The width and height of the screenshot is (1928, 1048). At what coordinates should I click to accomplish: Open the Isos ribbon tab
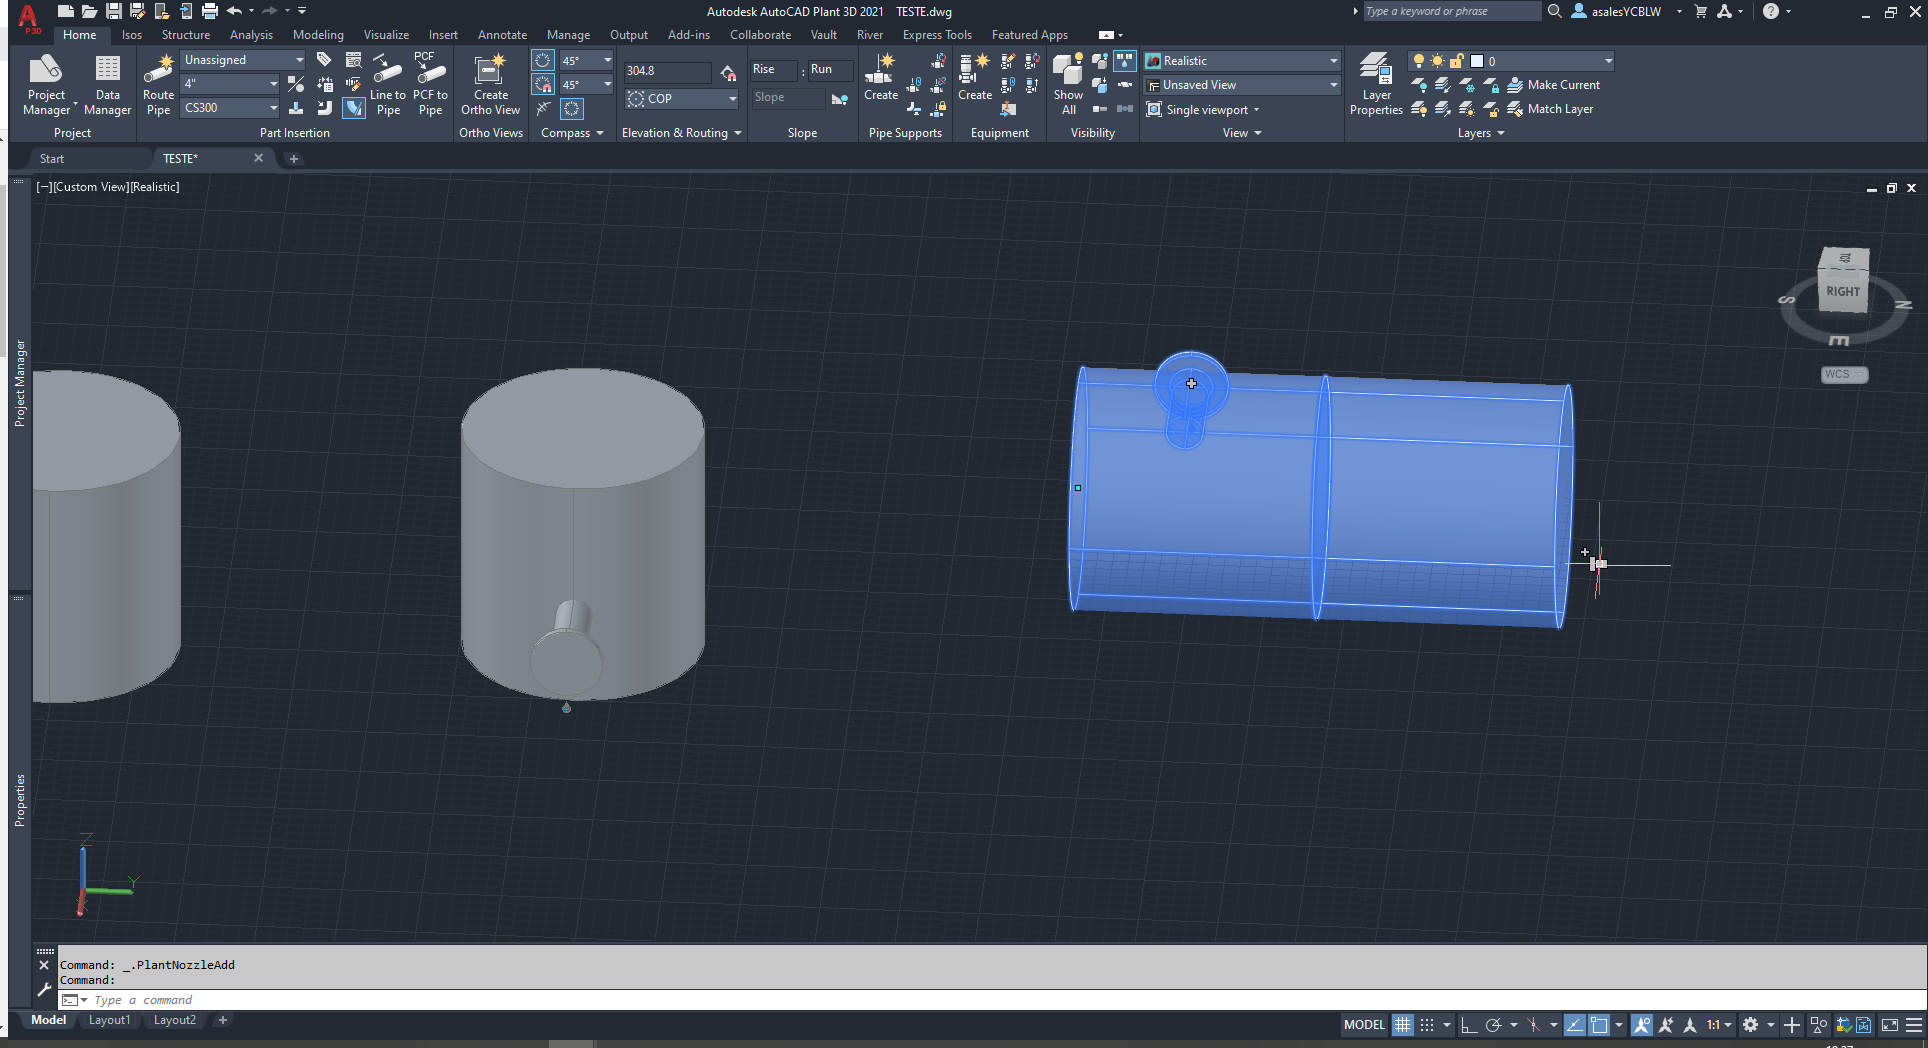click(x=132, y=35)
